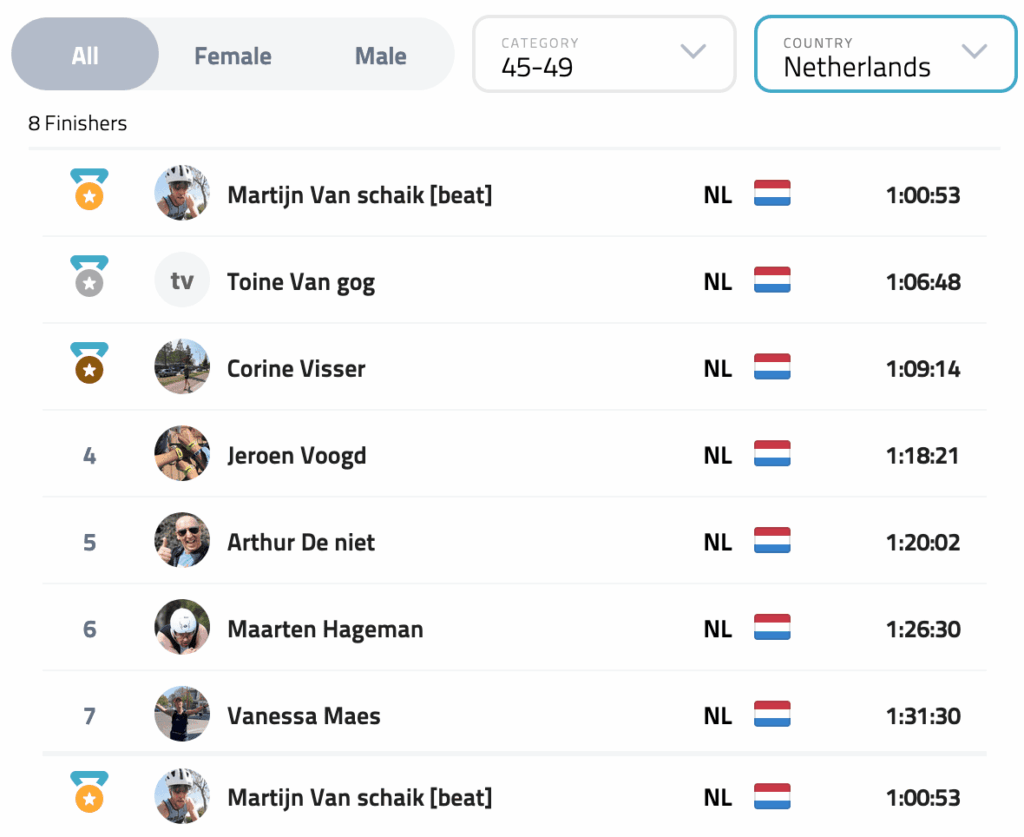Click Jeroen Voogd's avatar photo
Viewport: 1024px width, 837px height.
pos(182,455)
